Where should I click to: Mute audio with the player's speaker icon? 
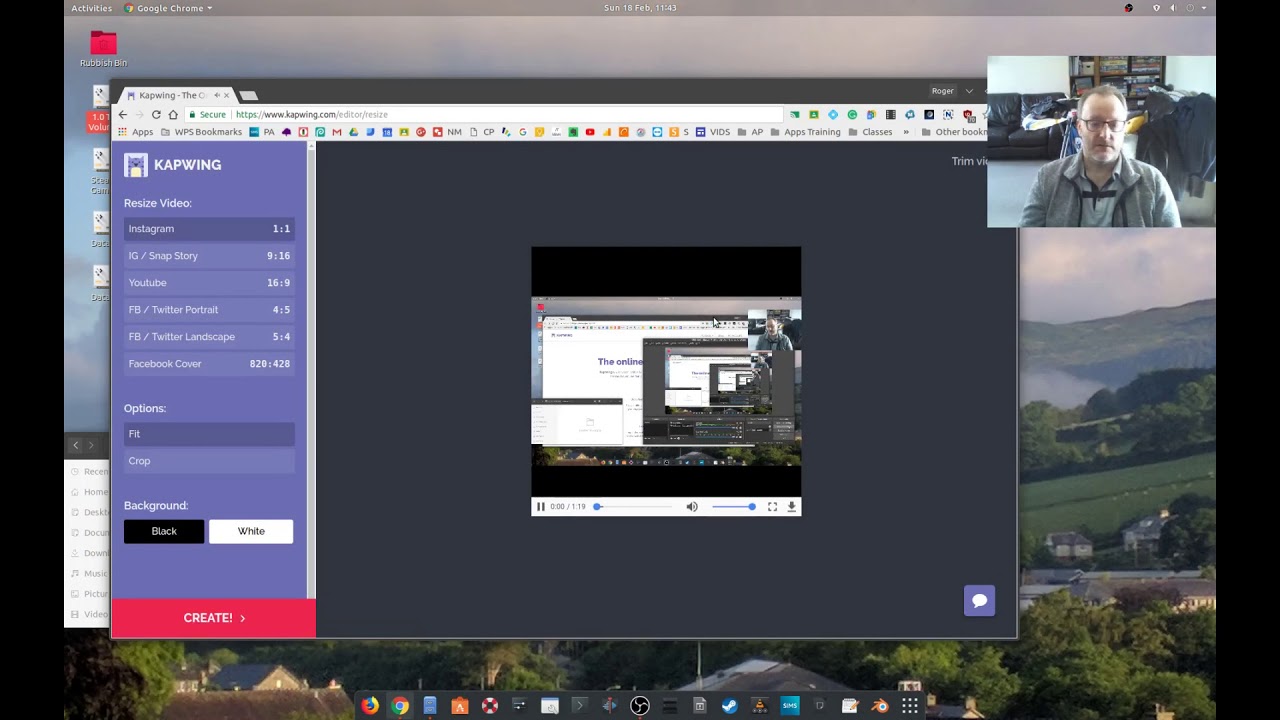pos(692,507)
